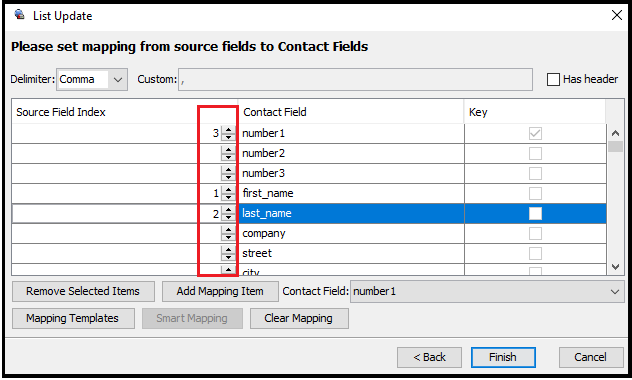Click the Finish button
This screenshot has width=632, height=380.
pyautogui.click(x=503, y=357)
